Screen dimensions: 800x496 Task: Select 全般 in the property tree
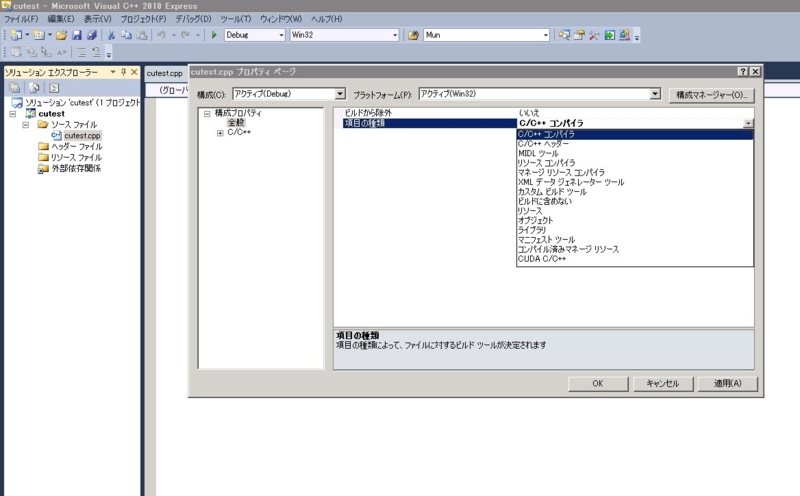click(x=236, y=123)
